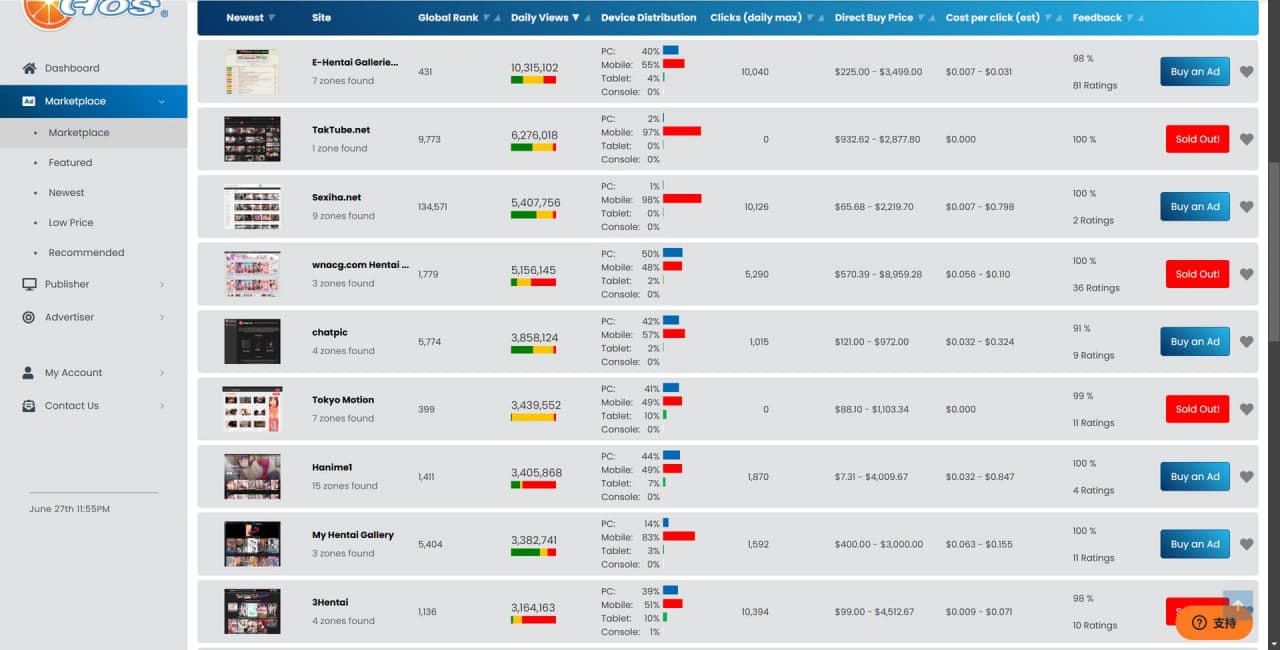Open the Recommended sidebar item
The width and height of the screenshot is (1280, 650).
click(x=86, y=253)
